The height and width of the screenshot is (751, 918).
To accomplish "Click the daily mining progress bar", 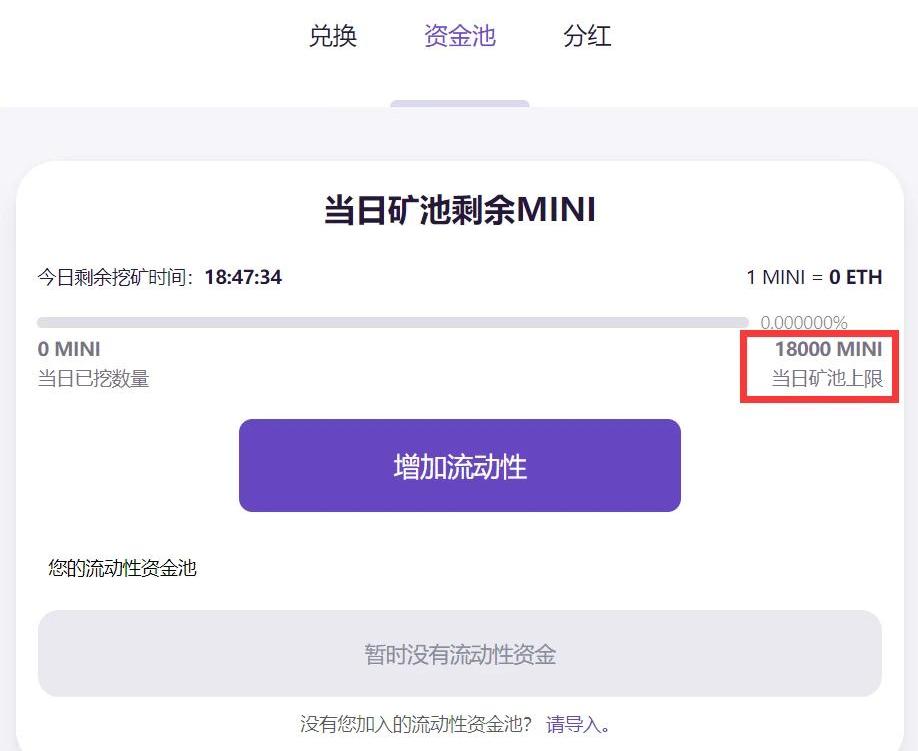I will 392,323.
